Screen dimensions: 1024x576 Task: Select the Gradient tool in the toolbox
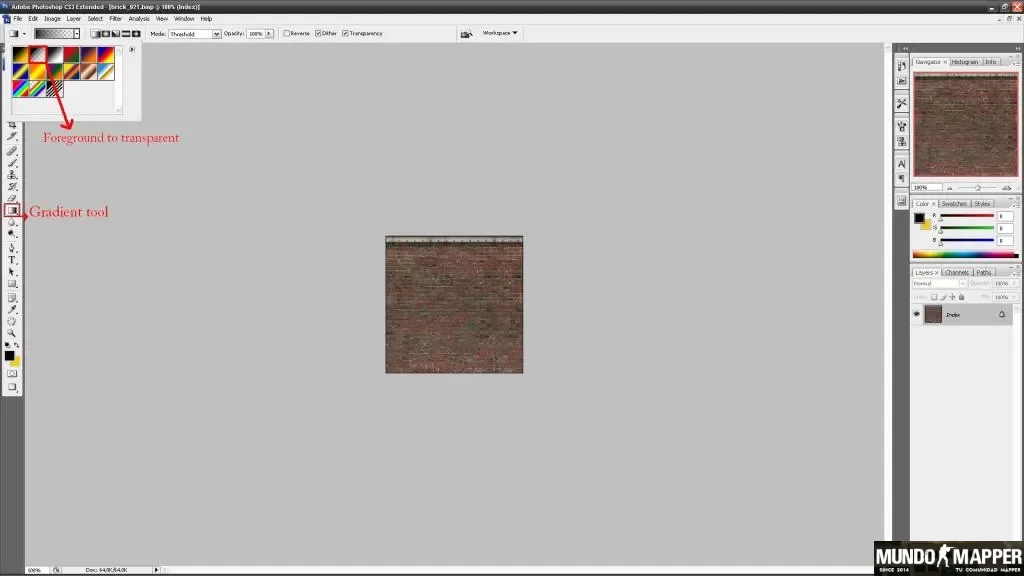12,210
